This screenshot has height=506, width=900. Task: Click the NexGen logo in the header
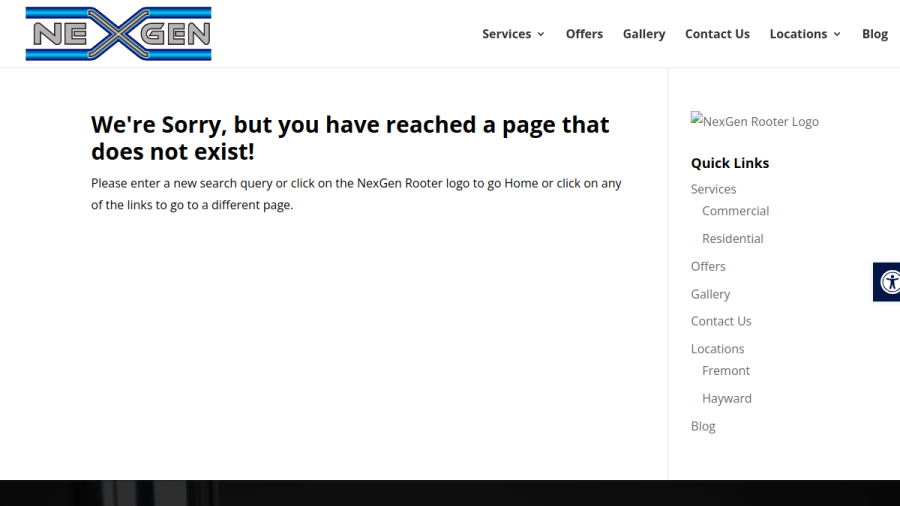click(118, 33)
